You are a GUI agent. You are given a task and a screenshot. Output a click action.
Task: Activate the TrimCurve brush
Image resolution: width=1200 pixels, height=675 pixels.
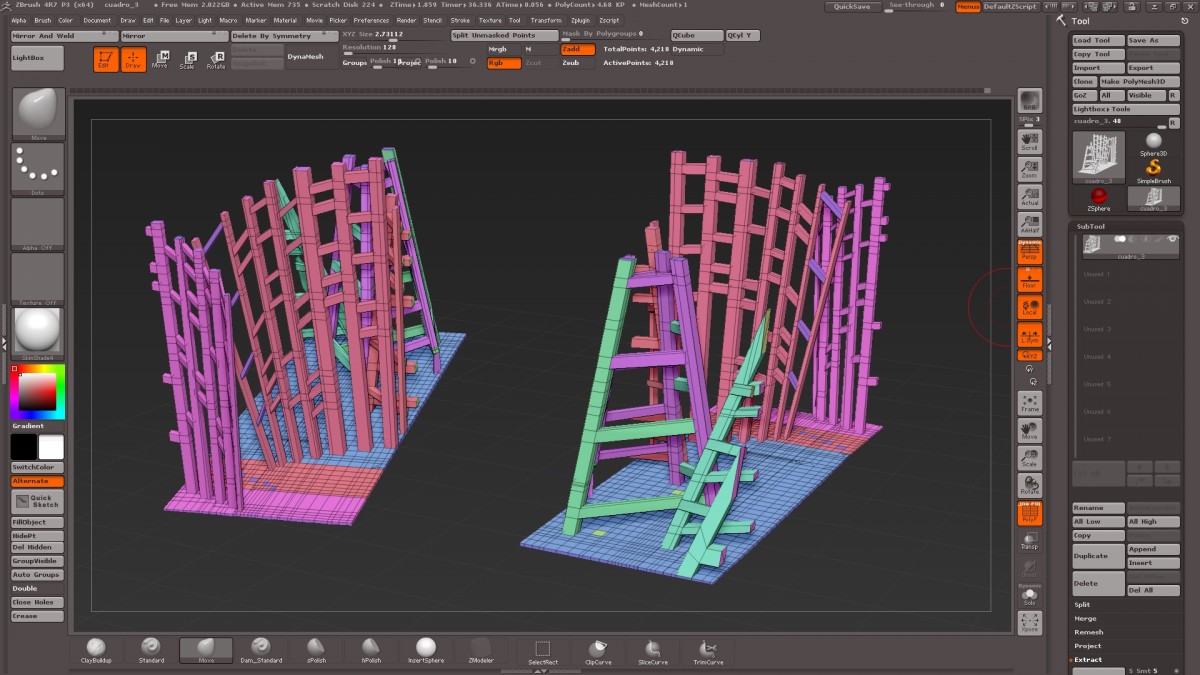pos(708,648)
